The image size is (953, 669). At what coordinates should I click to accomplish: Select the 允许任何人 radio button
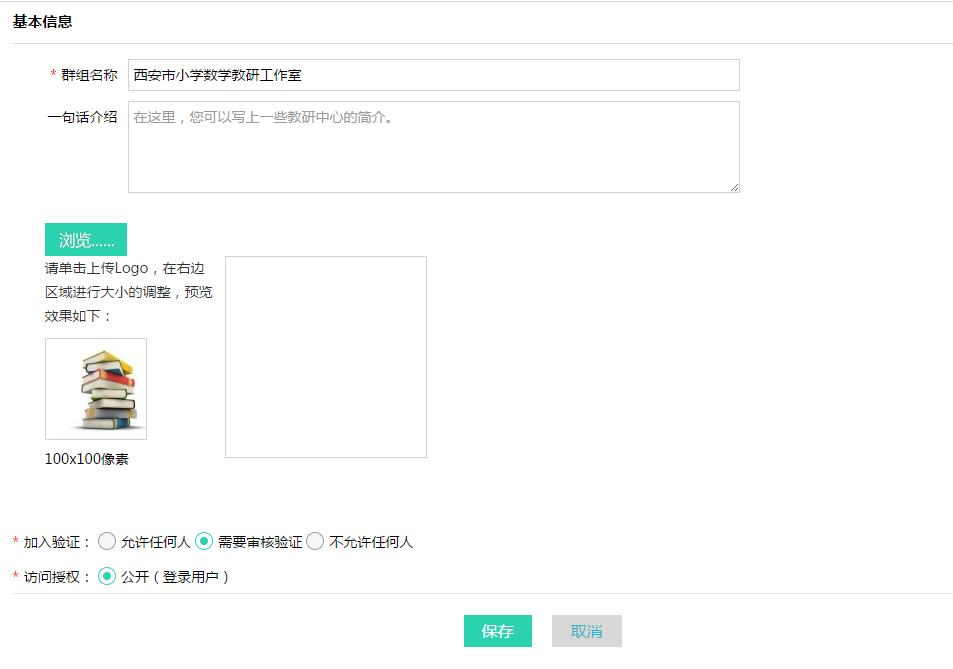click(107, 541)
